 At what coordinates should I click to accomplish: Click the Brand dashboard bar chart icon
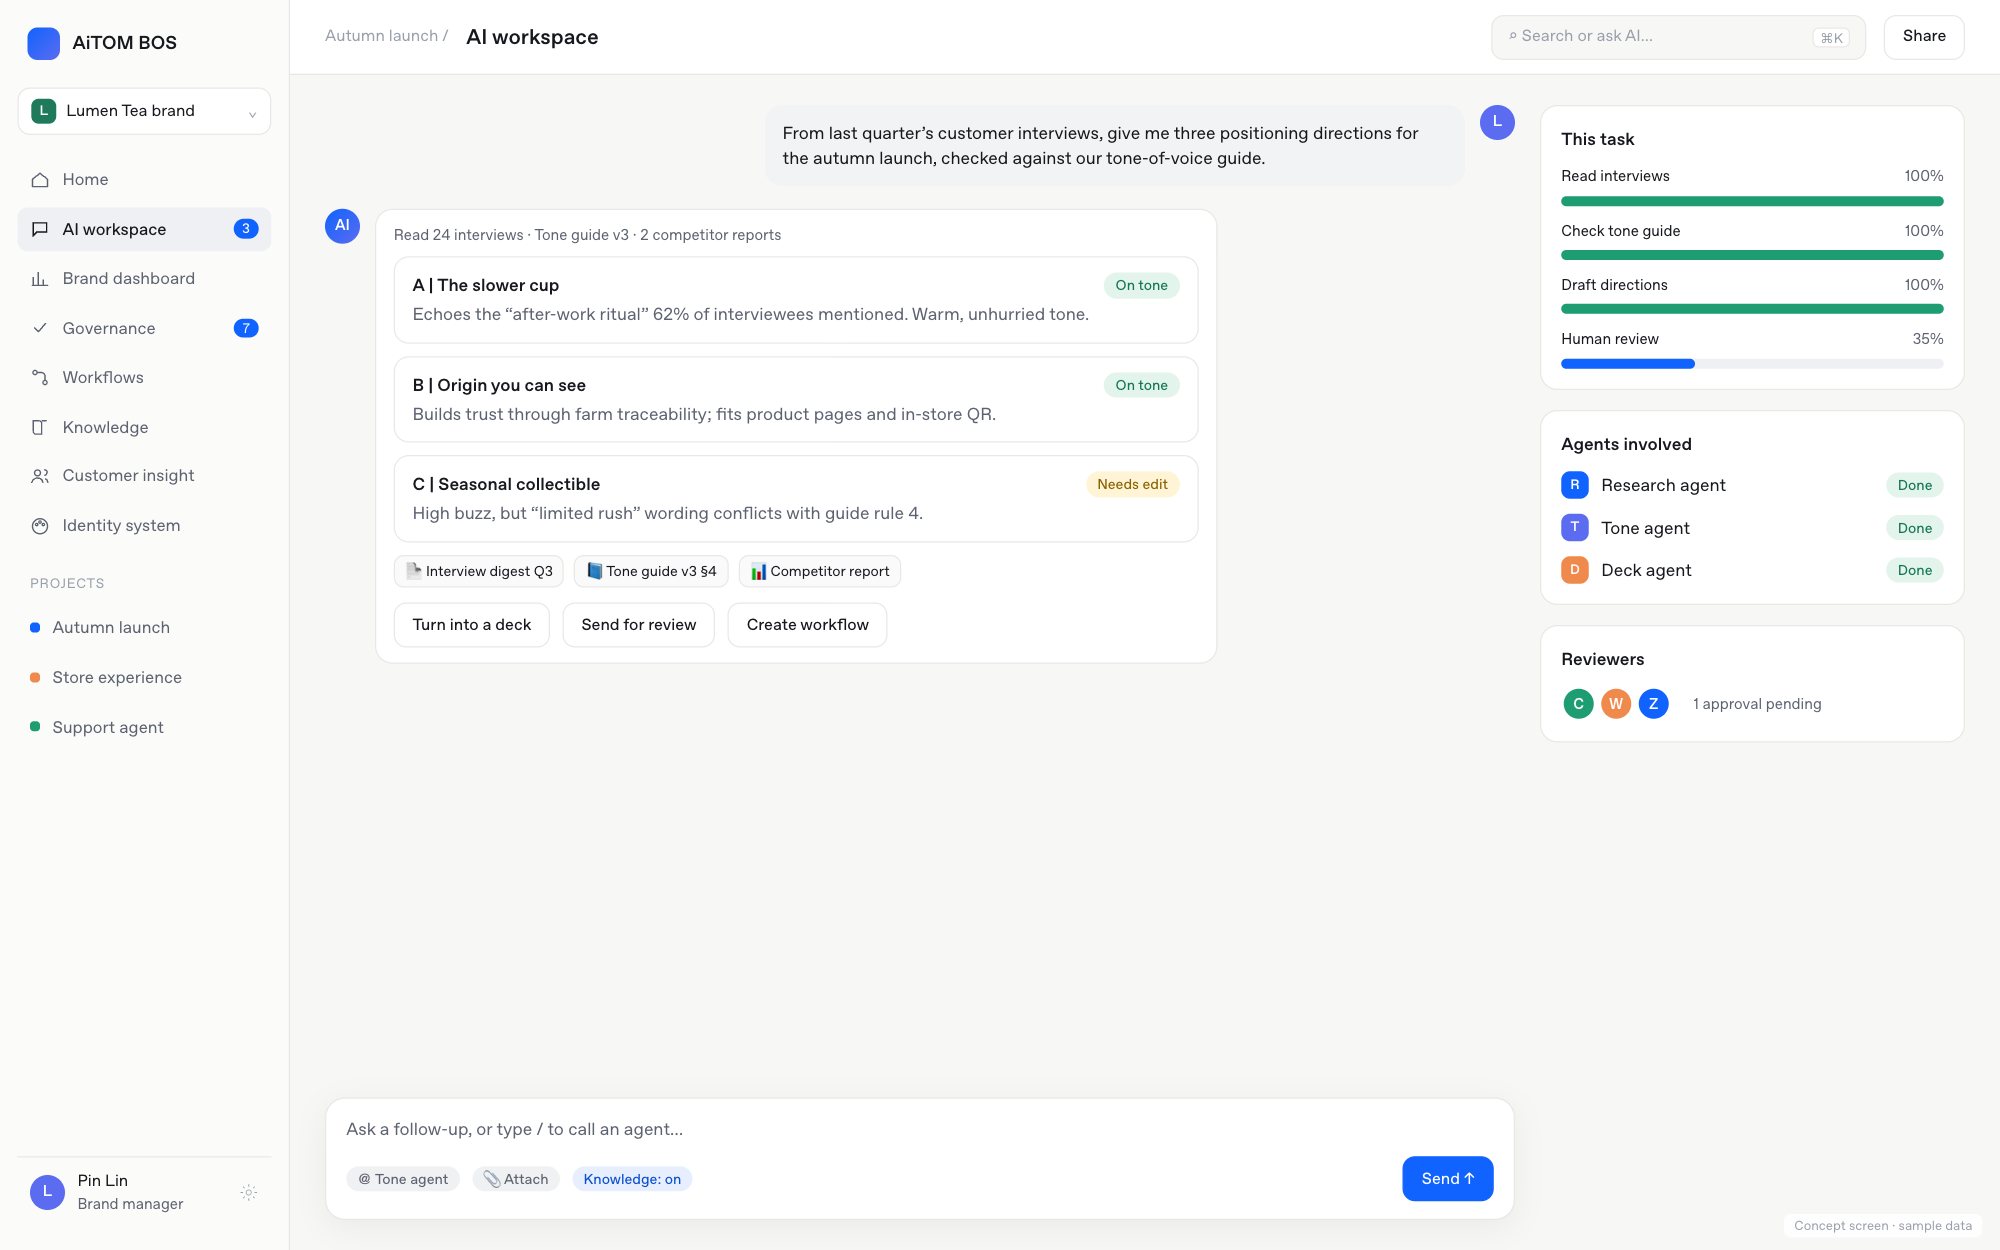tap(40, 279)
